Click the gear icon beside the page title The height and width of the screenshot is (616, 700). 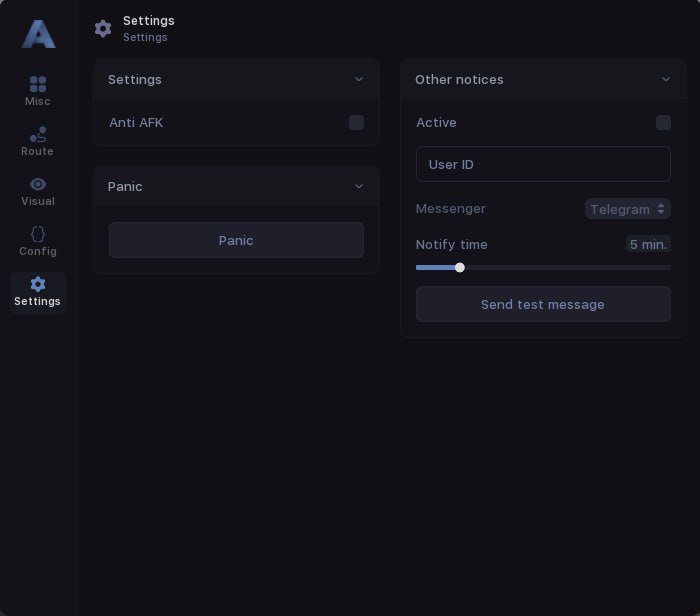coord(103,28)
